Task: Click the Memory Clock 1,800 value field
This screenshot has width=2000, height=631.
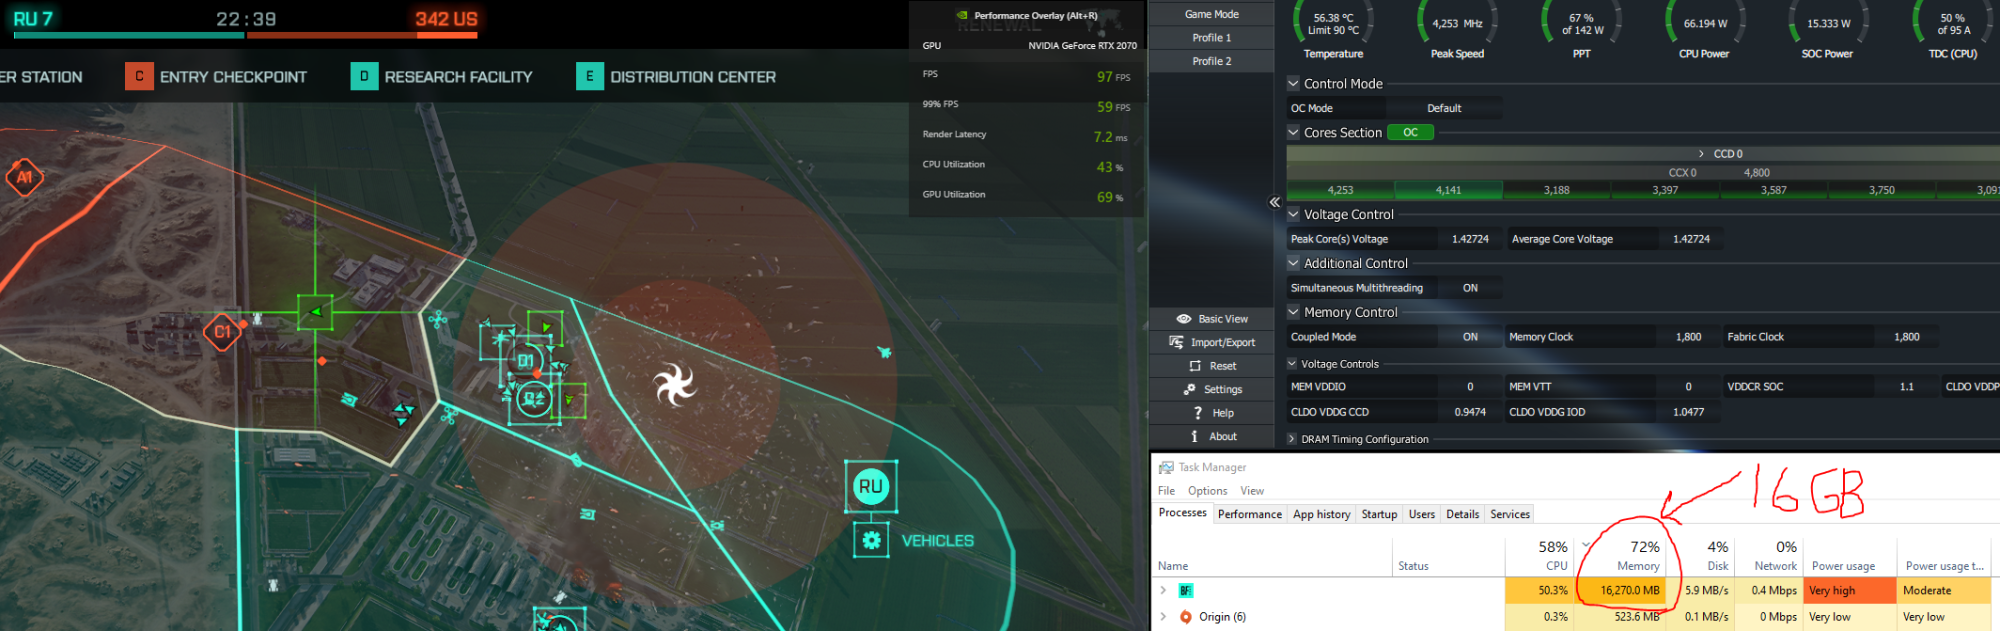Action: (1688, 337)
